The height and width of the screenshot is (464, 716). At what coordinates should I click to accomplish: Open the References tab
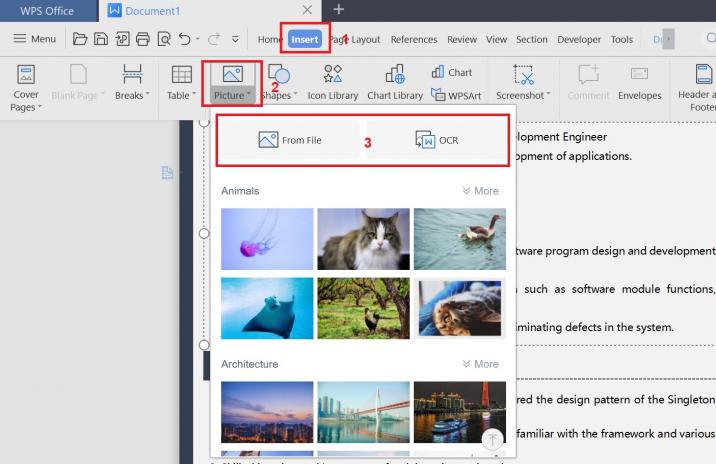pos(414,39)
